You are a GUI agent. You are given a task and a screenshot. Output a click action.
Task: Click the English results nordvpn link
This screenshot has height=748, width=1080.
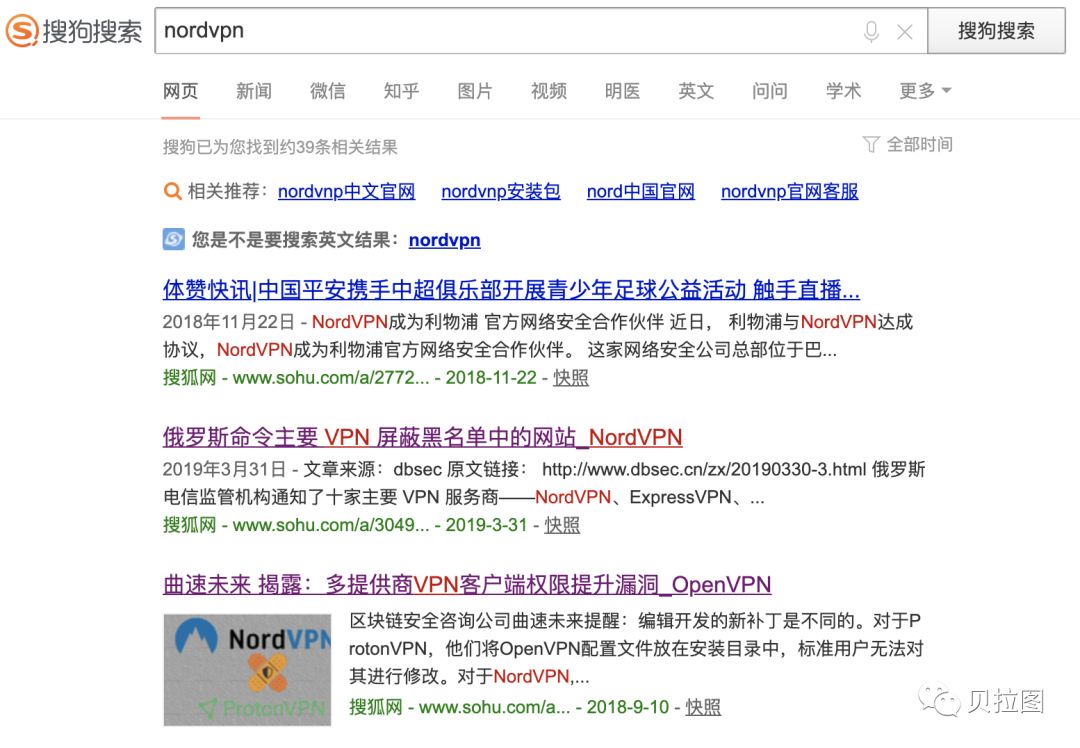[x=444, y=240]
